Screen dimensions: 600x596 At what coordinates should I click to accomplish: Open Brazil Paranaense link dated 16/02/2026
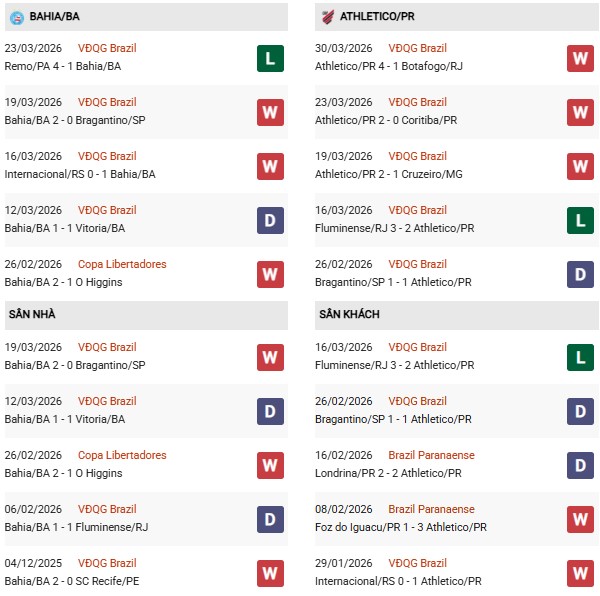point(433,455)
